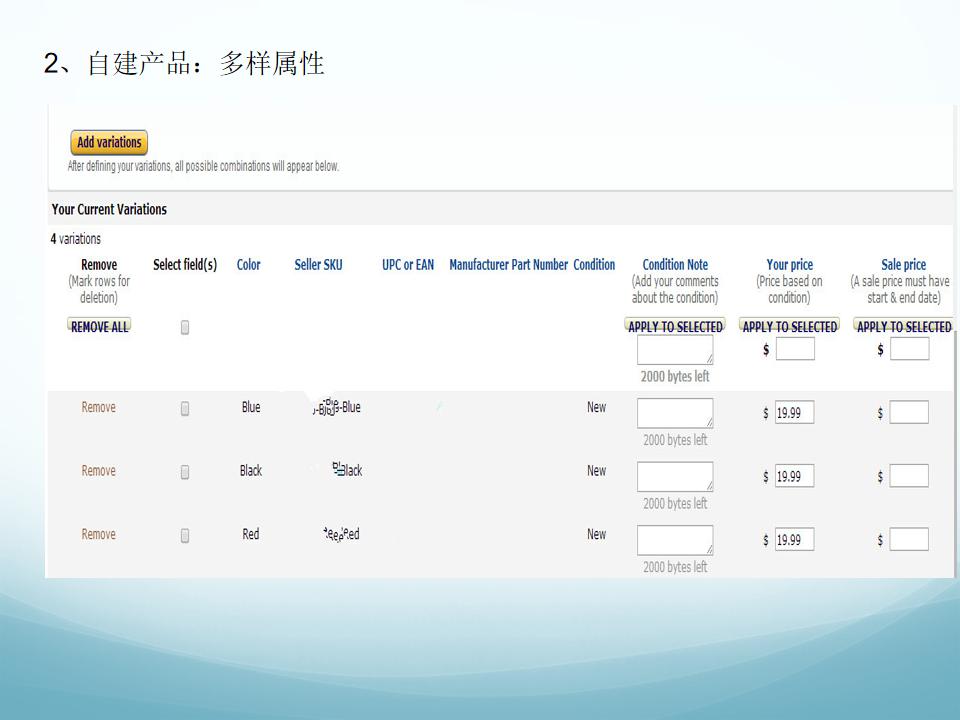
Task: Edit the 19.99 price in the Blue row
Action: (795, 413)
